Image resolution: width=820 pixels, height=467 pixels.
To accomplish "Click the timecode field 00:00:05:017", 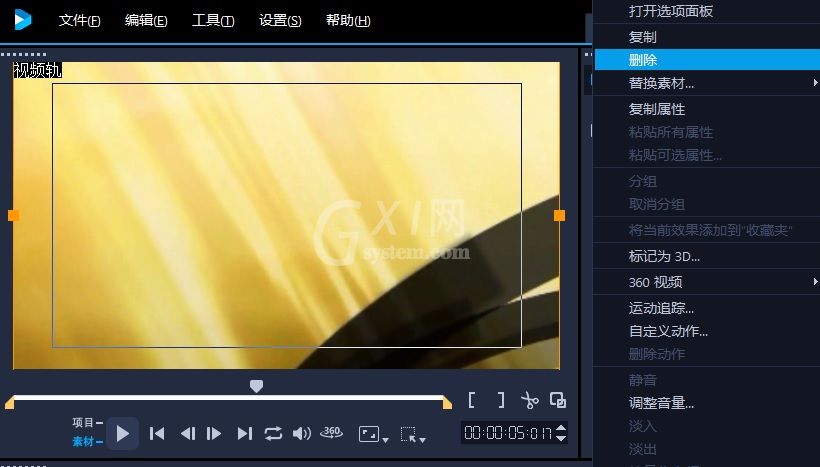I will coord(508,433).
